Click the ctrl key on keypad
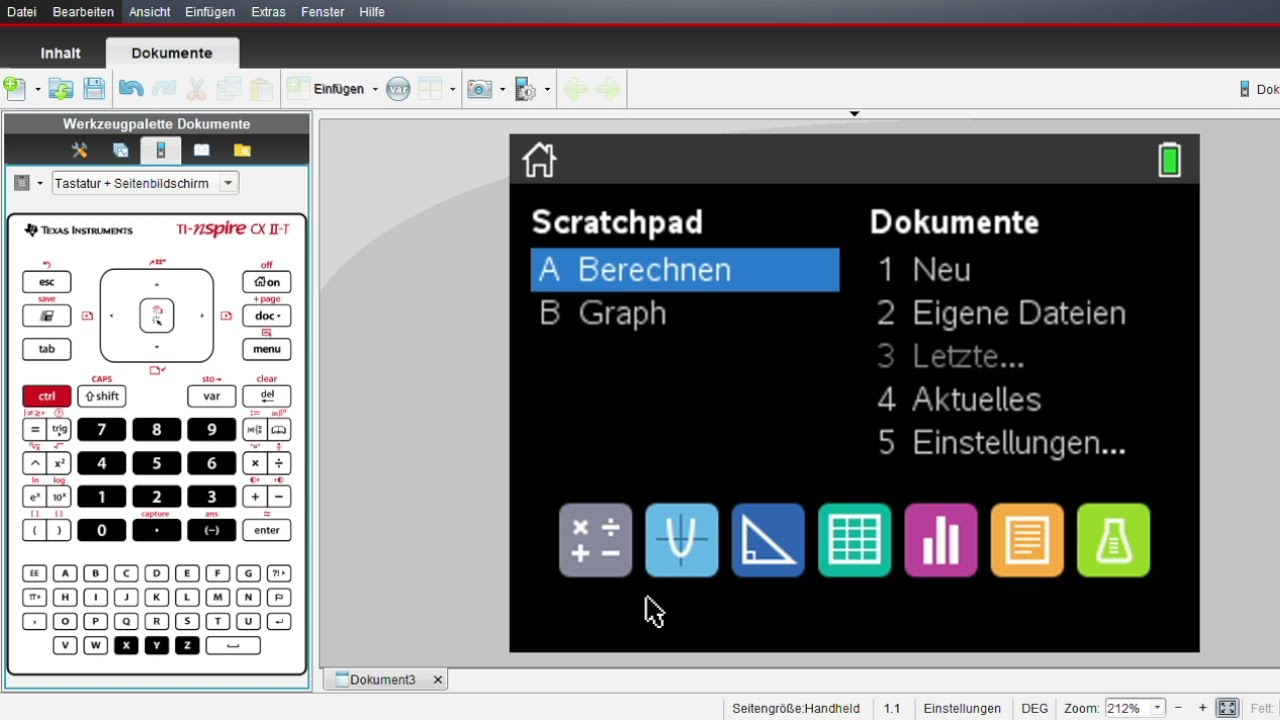The image size is (1280, 720). coord(47,396)
